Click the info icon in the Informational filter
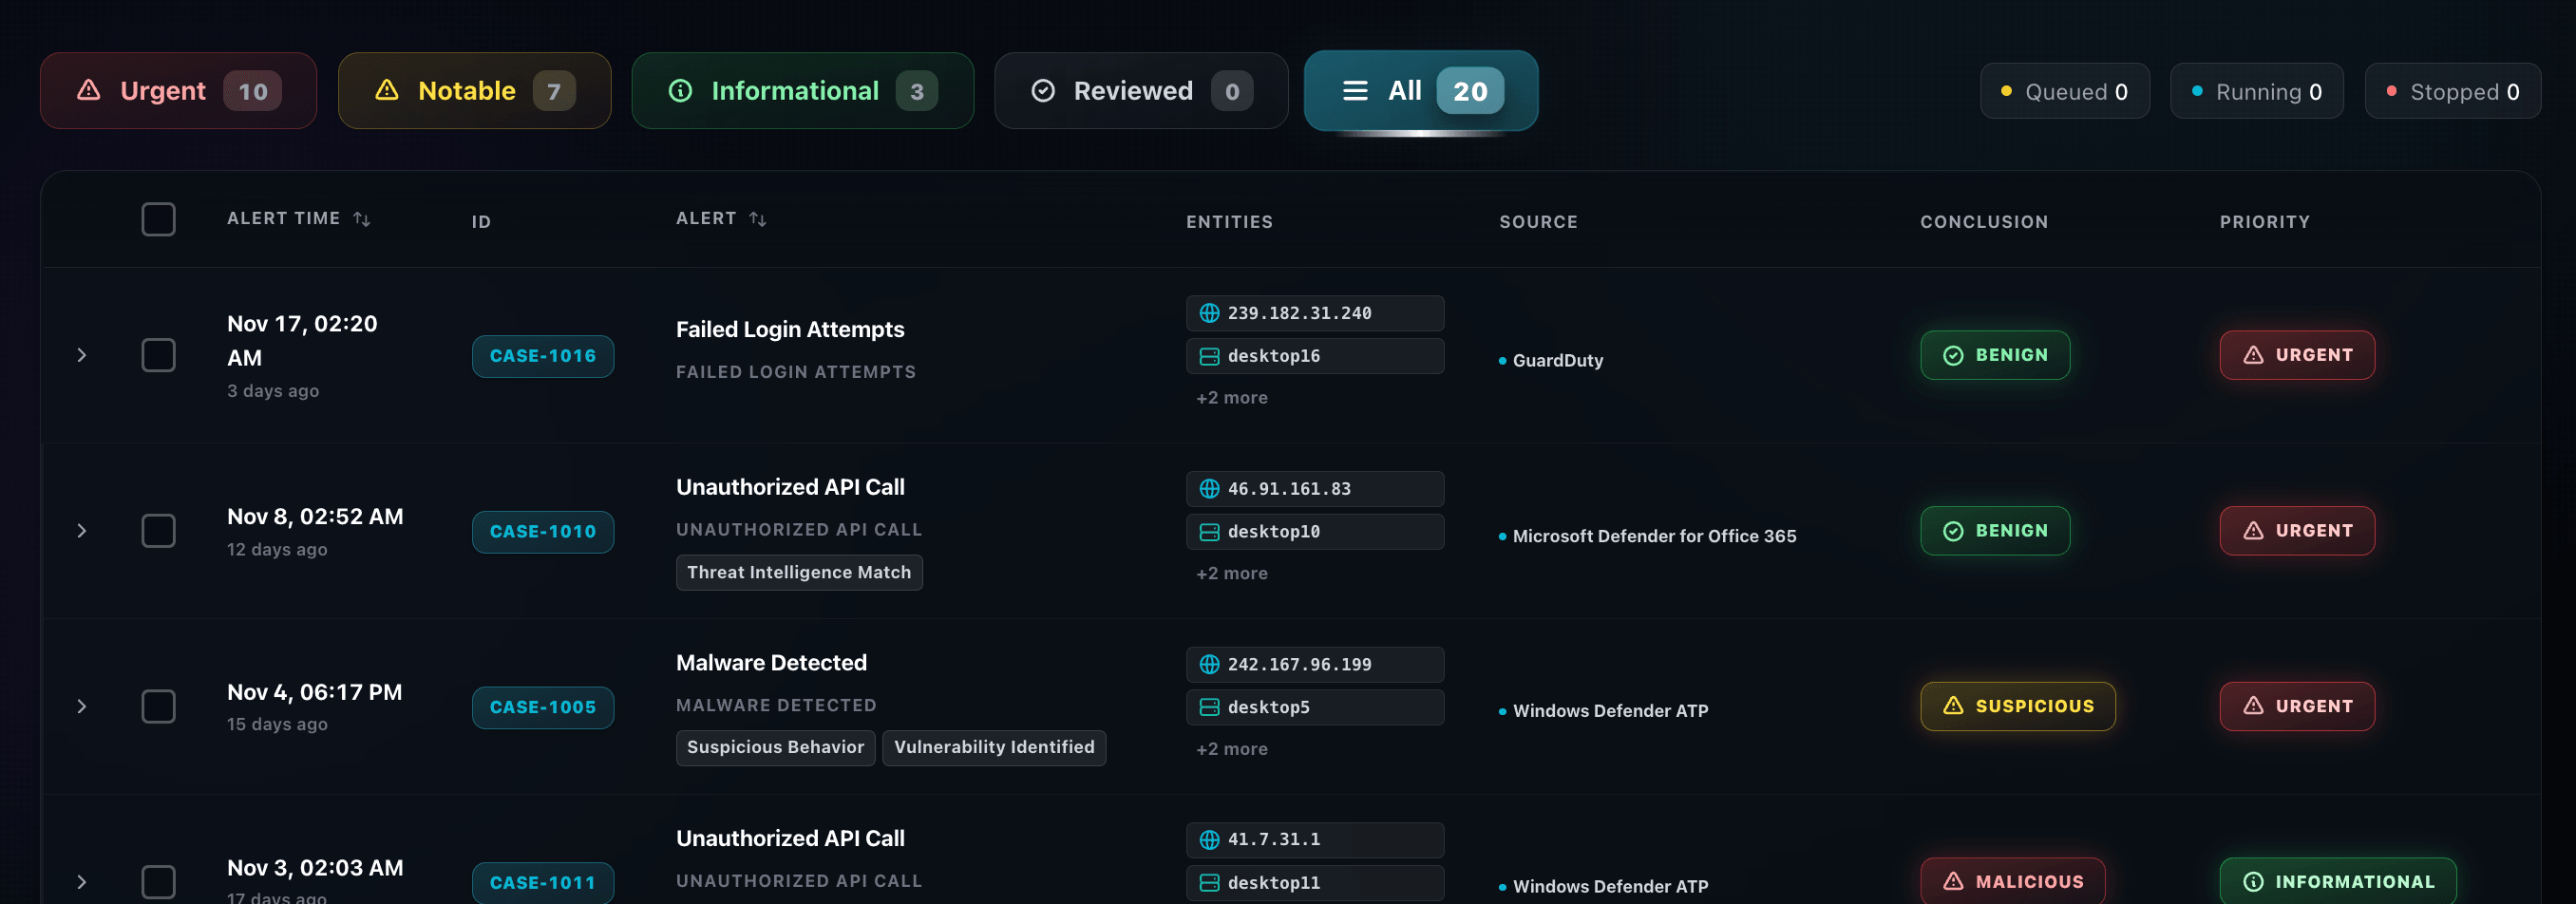Screen dimensions: 2576x904 681,90
